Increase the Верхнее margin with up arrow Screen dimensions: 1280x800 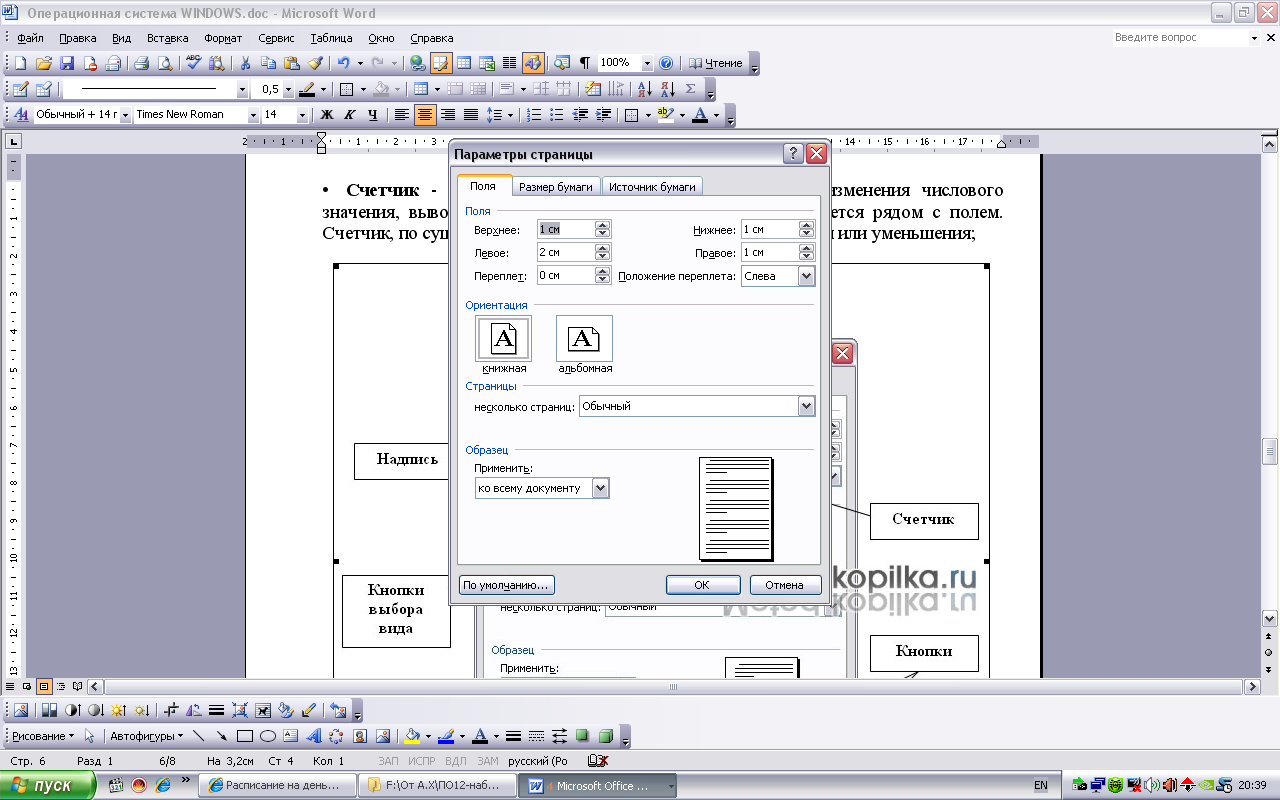coord(602,226)
